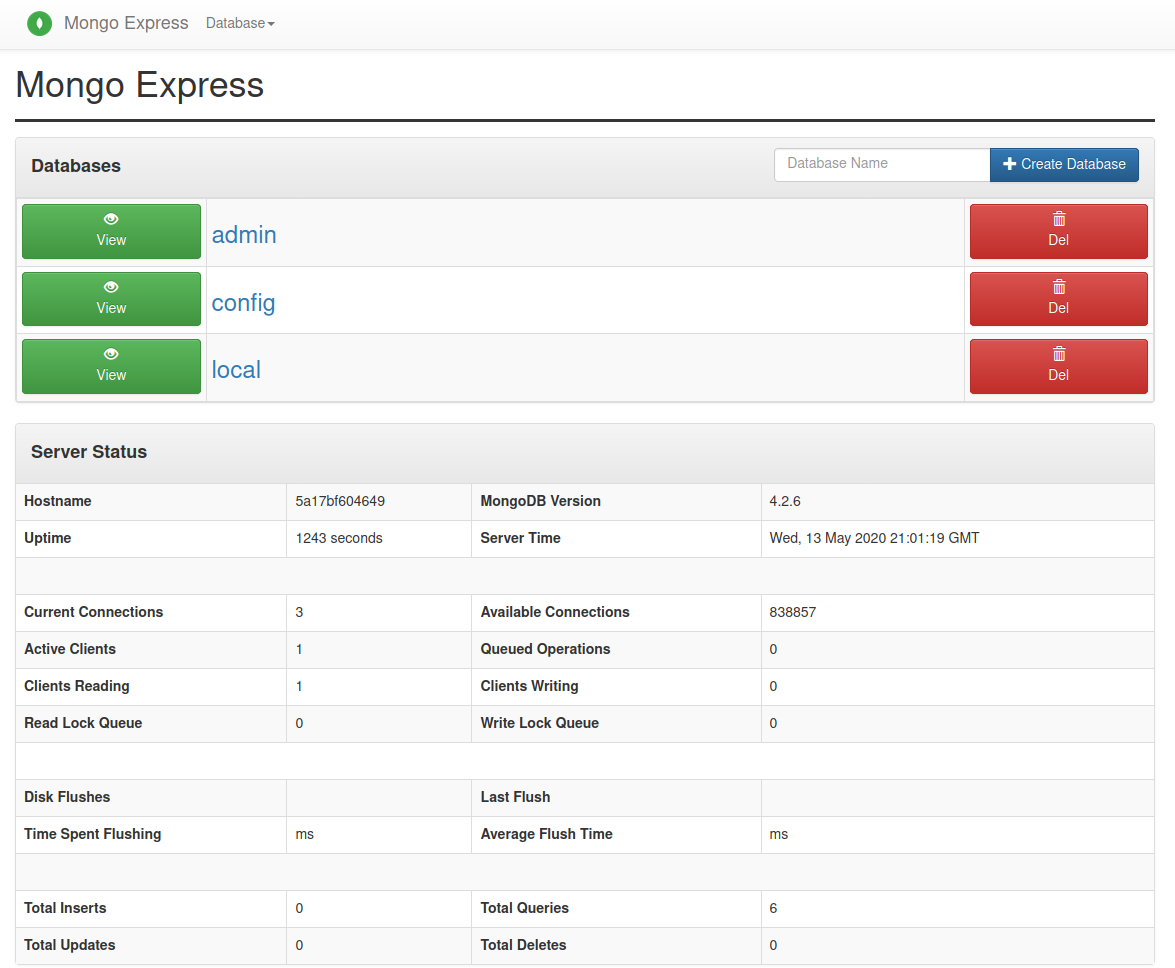Click the large Mongo Express page title
The height and width of the screenshot is (968, 1175).
140,85
